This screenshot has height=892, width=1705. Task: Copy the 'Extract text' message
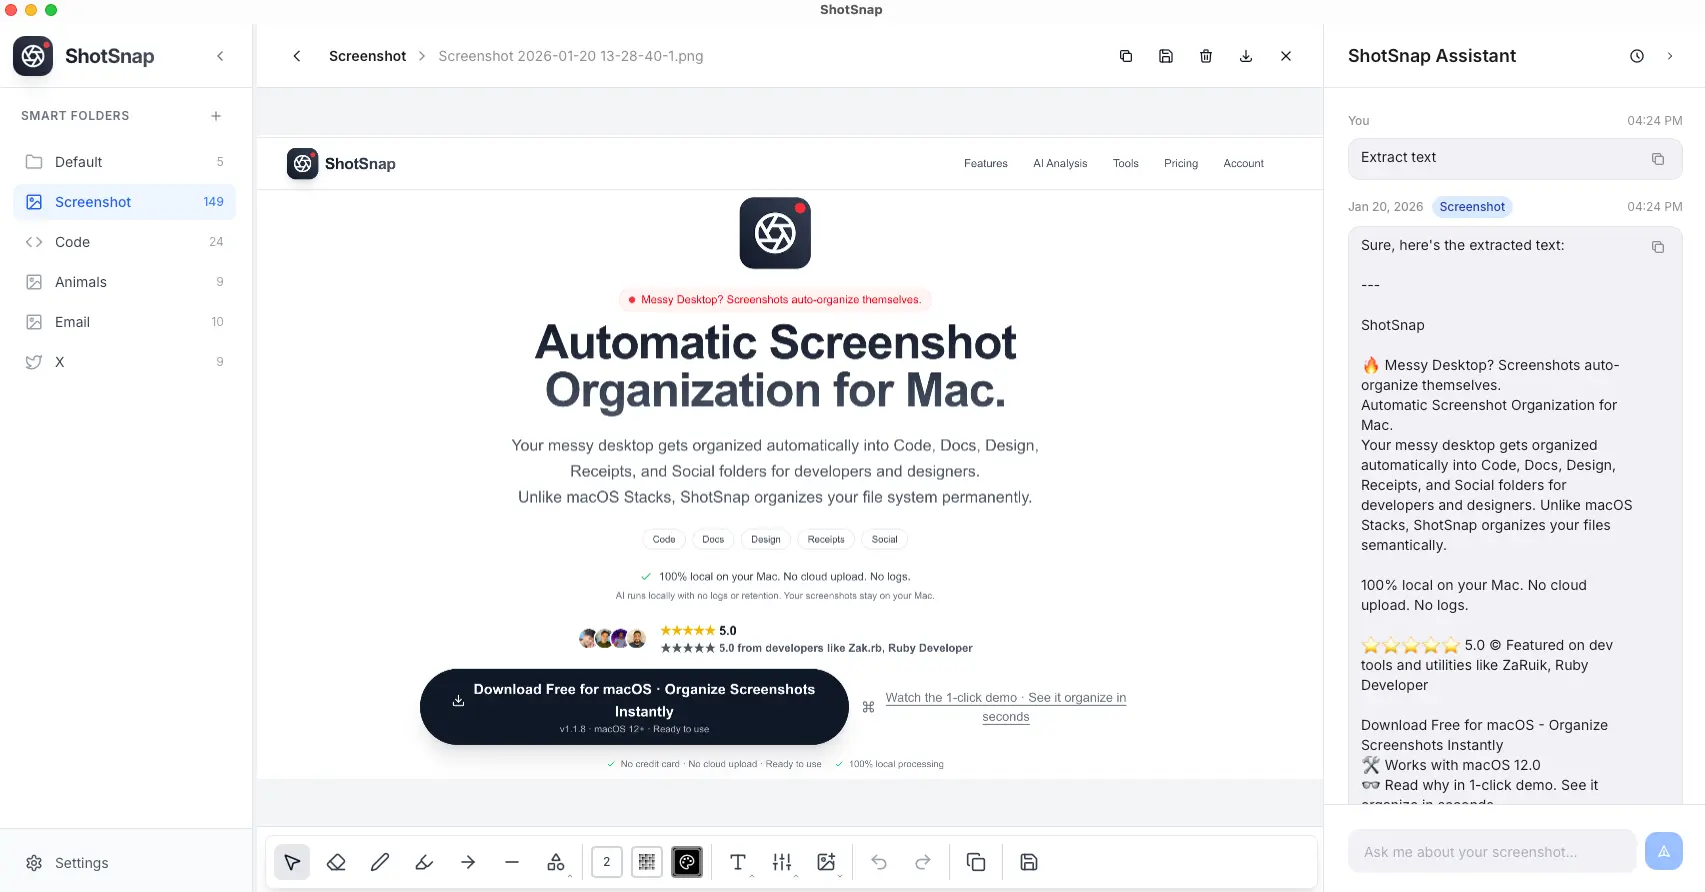(1658, 159)
